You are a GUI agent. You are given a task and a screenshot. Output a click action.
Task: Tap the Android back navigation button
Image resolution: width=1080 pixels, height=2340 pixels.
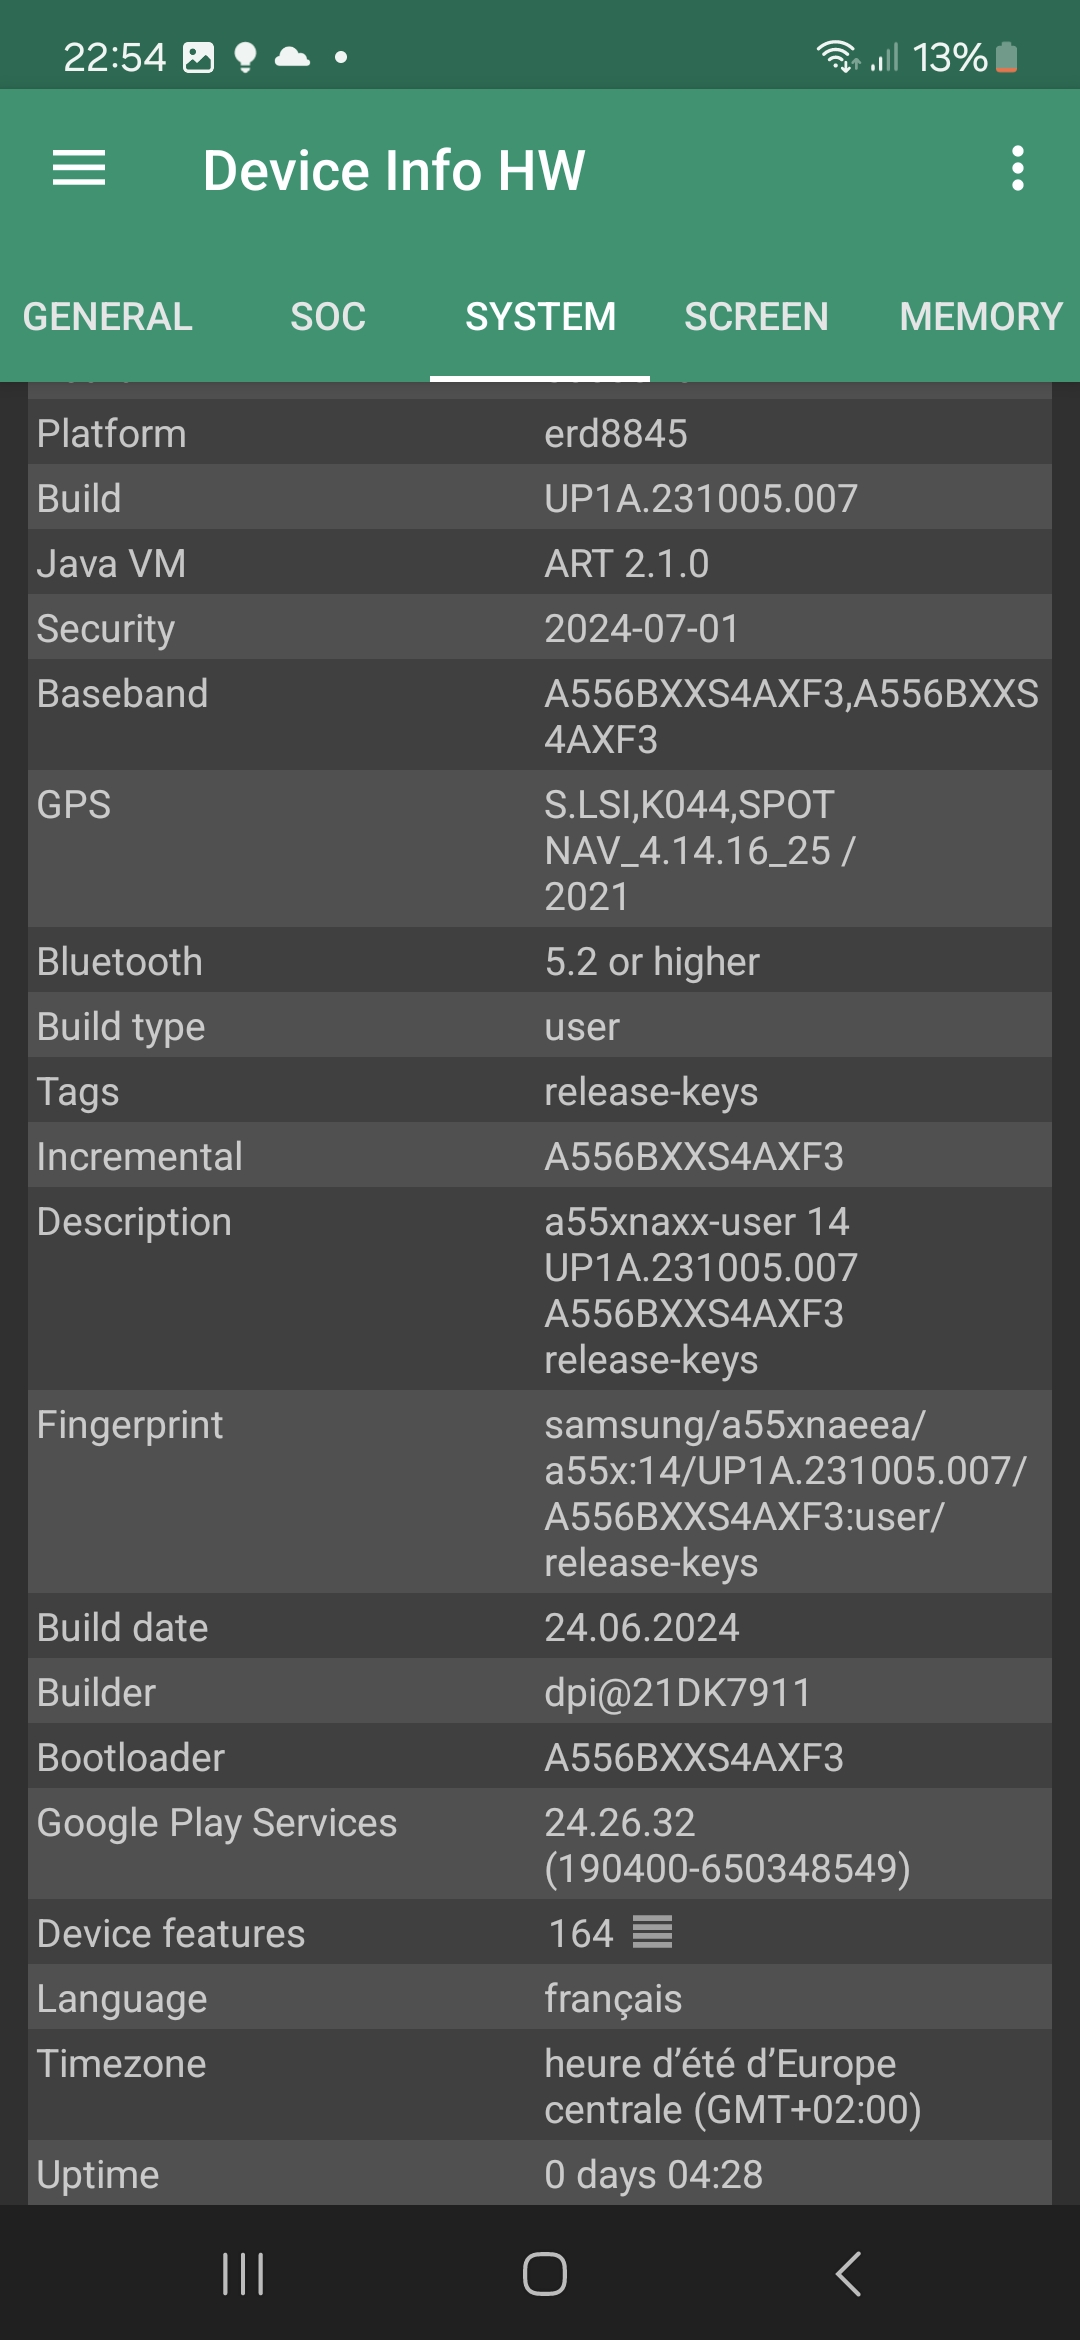pyautogui.click(x=848, y=2274)
